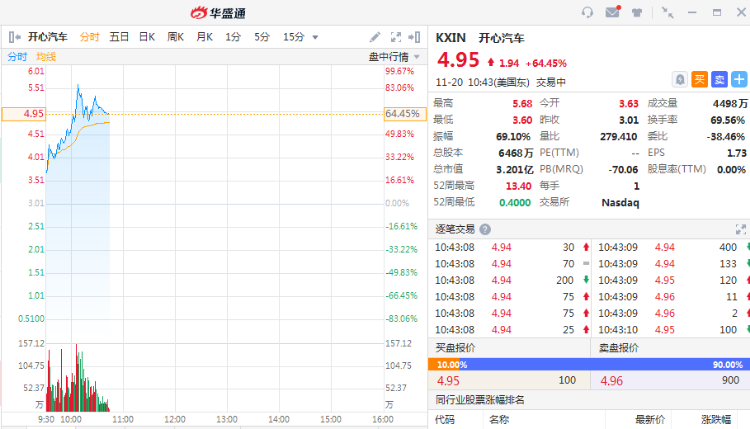Expand the chart to fullscreen

click(396, 37)
